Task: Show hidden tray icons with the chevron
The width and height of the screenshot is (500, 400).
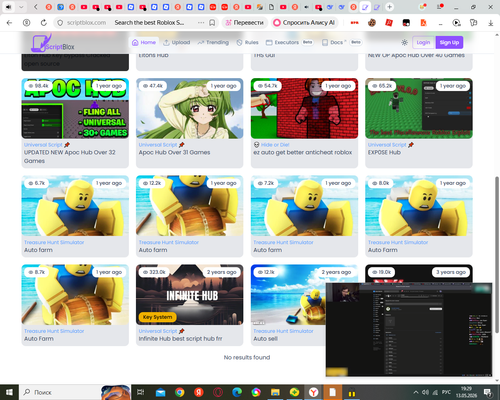Action: (416, 392)
